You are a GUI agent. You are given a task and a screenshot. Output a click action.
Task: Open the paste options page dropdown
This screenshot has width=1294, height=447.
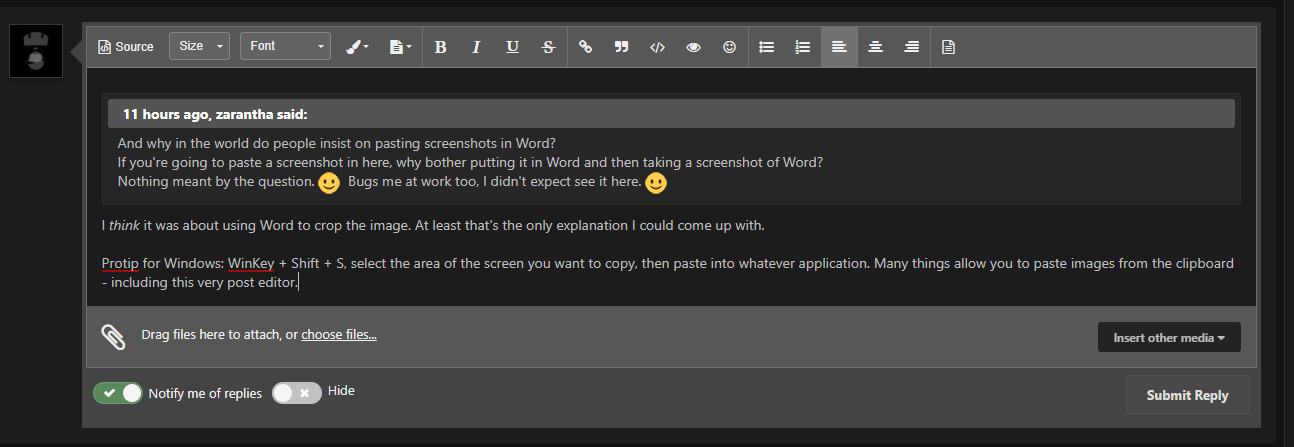coord(400,47)
